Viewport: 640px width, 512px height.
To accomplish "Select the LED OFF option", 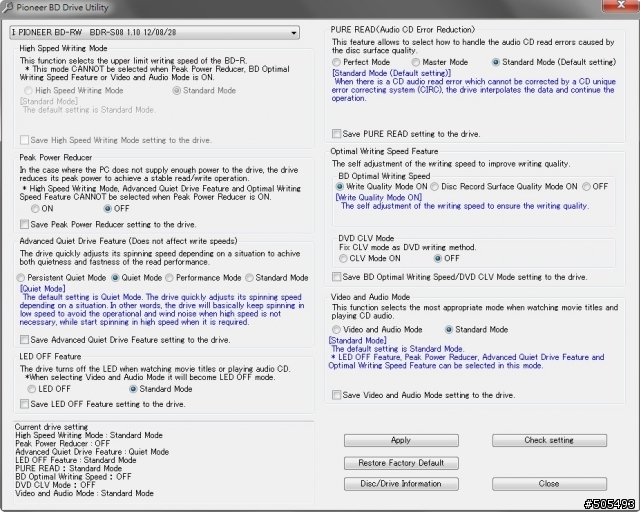I will pos(31,389).
